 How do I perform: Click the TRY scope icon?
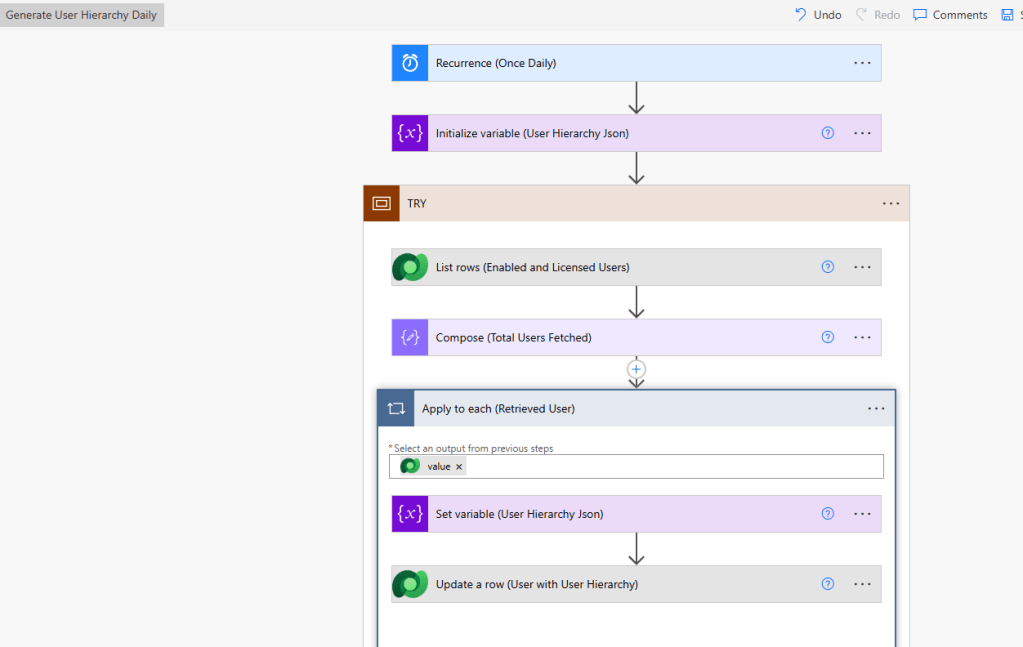point(381,203)
